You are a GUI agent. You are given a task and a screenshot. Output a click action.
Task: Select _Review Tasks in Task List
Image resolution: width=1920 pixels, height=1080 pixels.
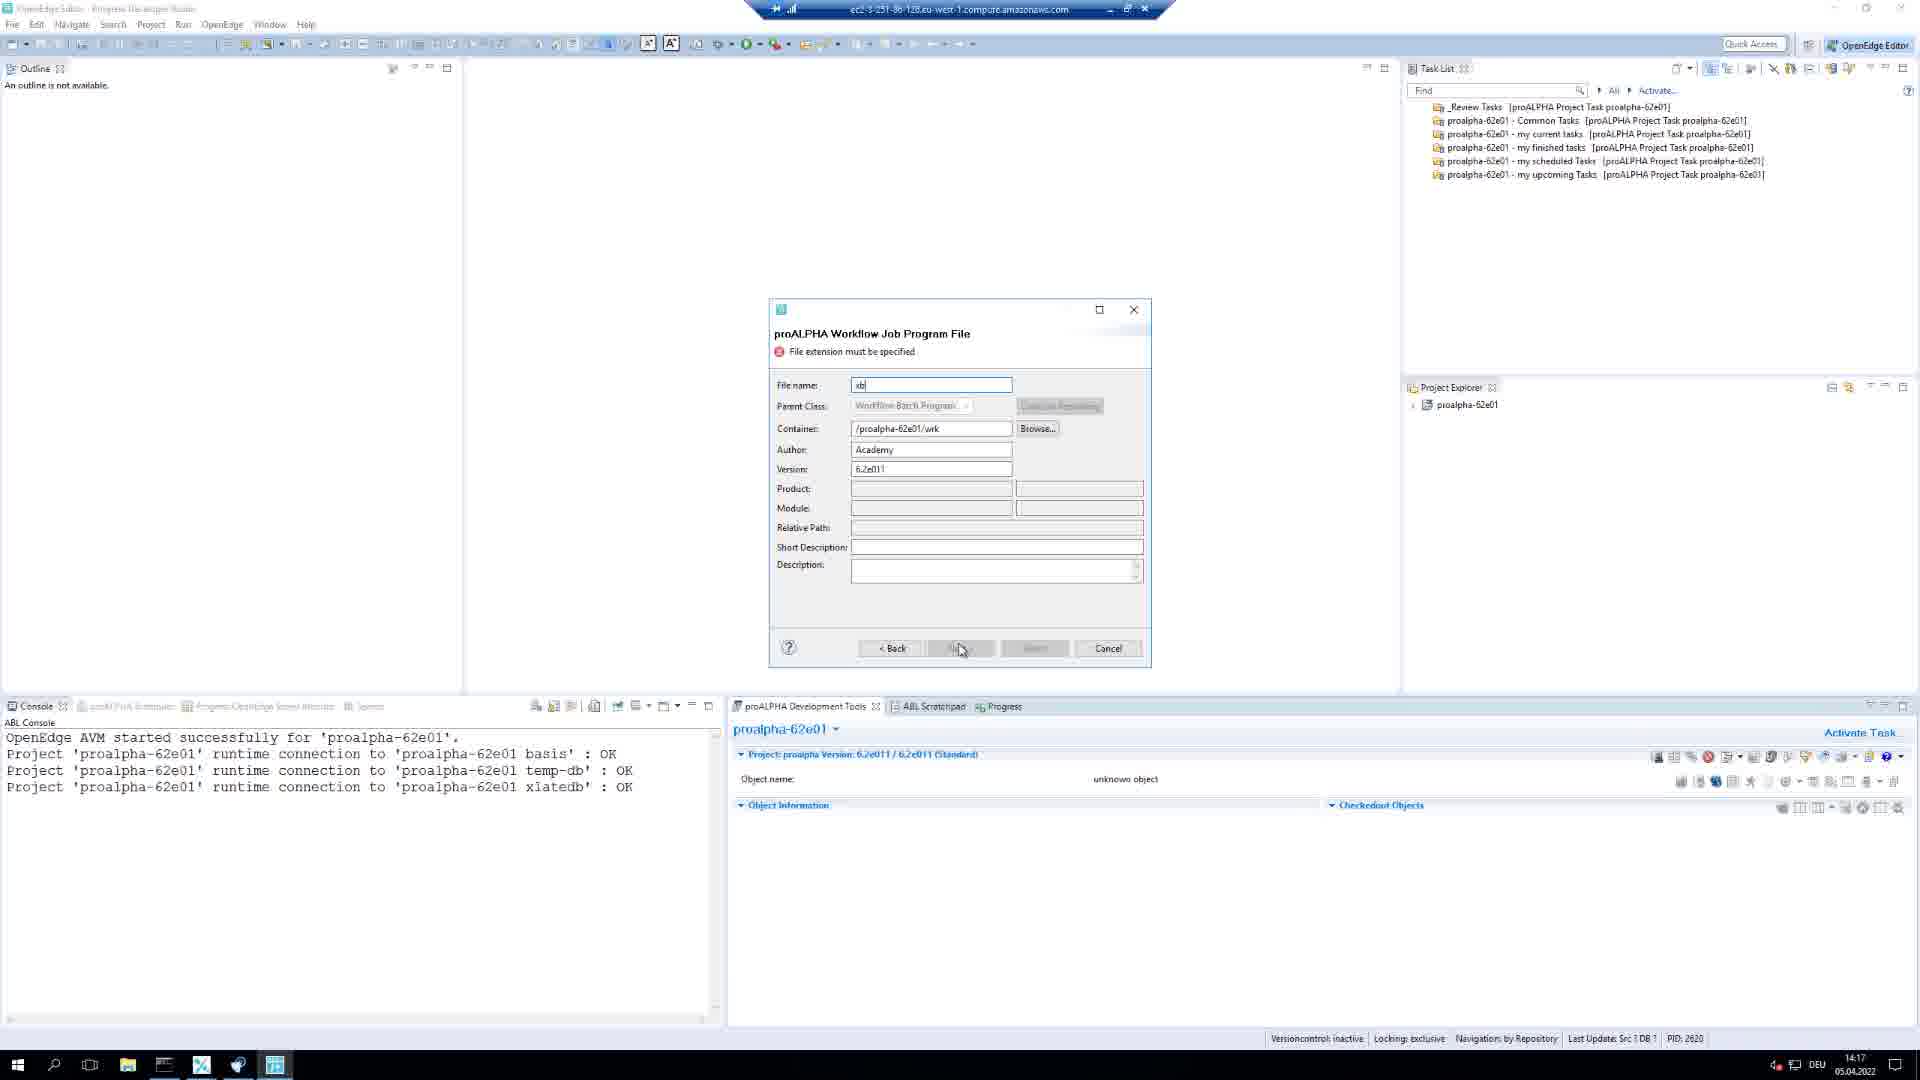[x=1551, y=107]
